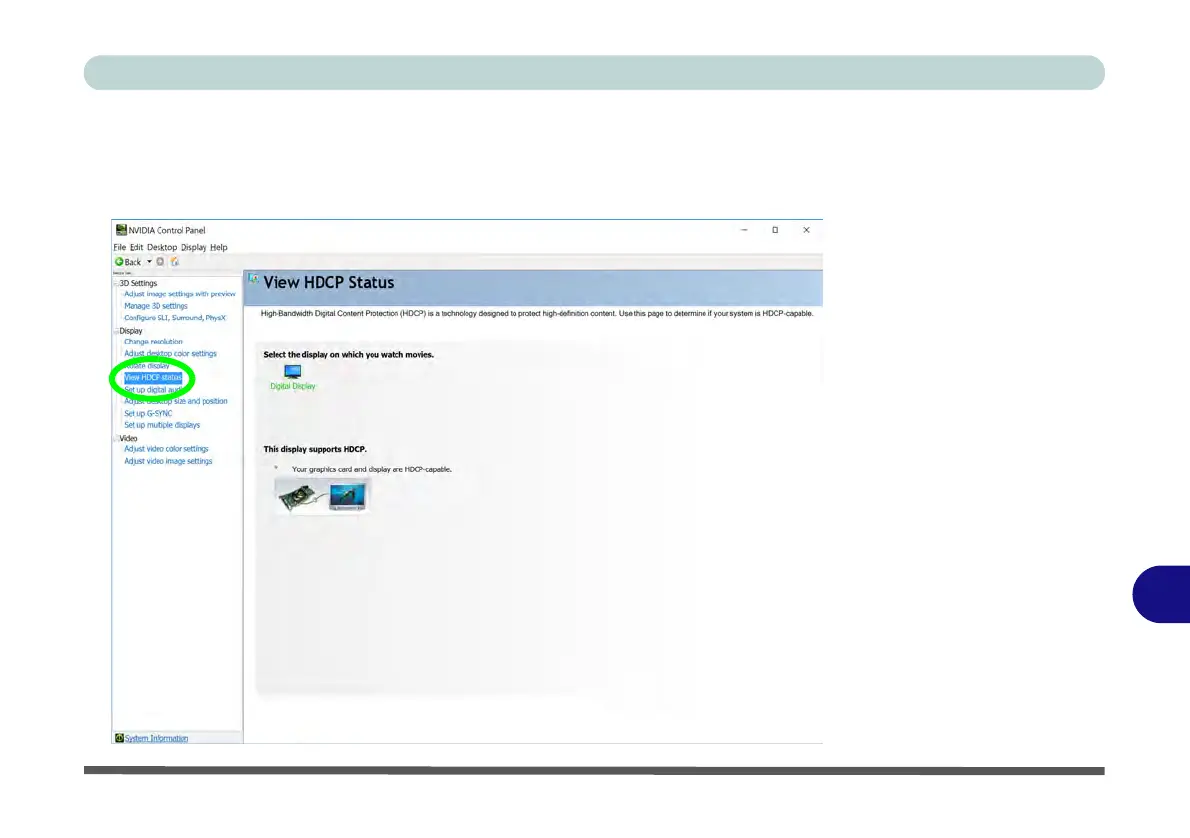This screenshot has width=1190, height=838.
Task: Open the Help menu
Action: click(x=219, y=247)
